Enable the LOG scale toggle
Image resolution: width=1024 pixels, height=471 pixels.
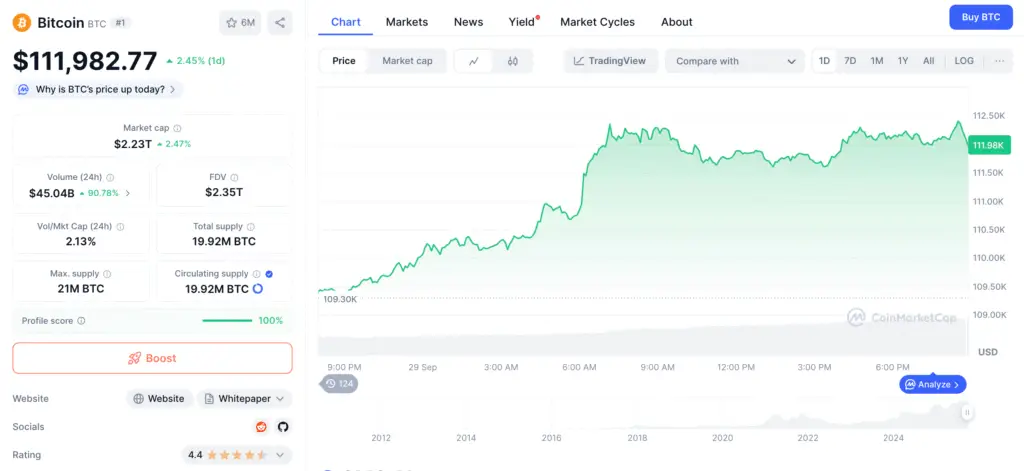click(x=964, y=61)
